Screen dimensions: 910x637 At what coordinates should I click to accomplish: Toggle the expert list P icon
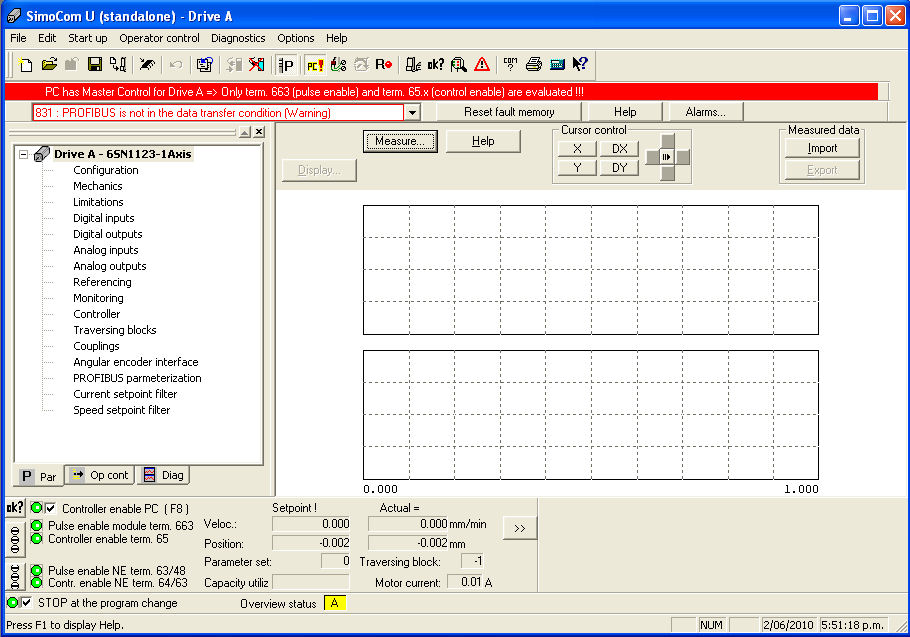coord(286,64)
